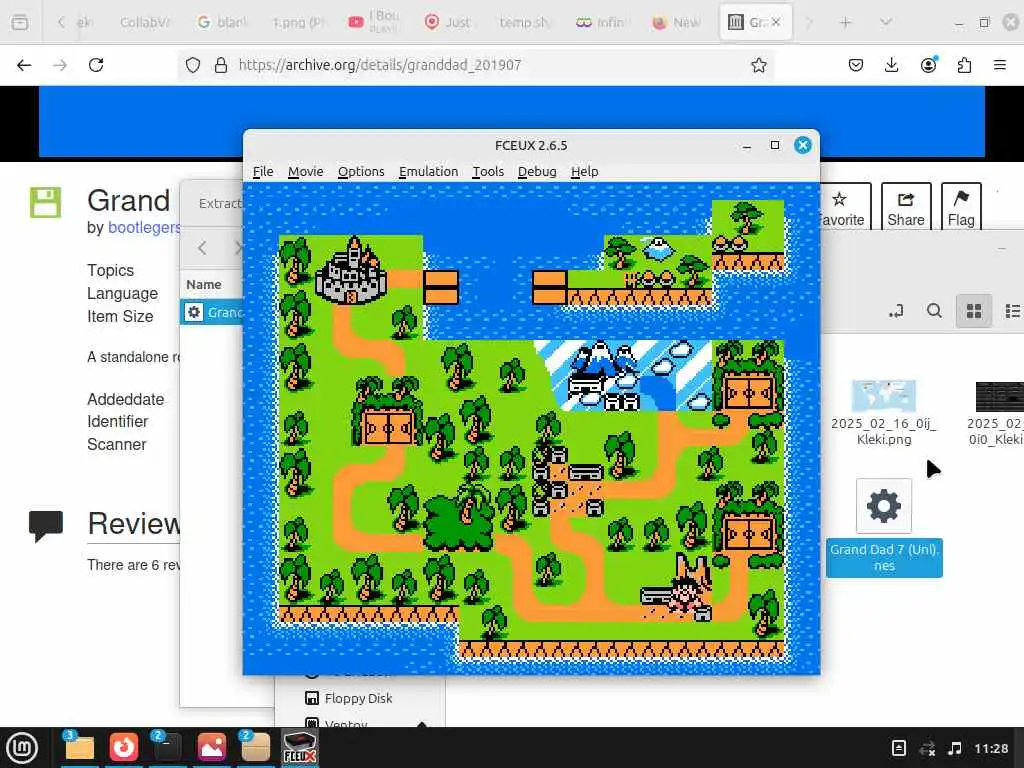Image resolution: width=1024 pixels, height=768 pixels.
Task: Select the Grand row in archive manager list
Action: (212, 312)
